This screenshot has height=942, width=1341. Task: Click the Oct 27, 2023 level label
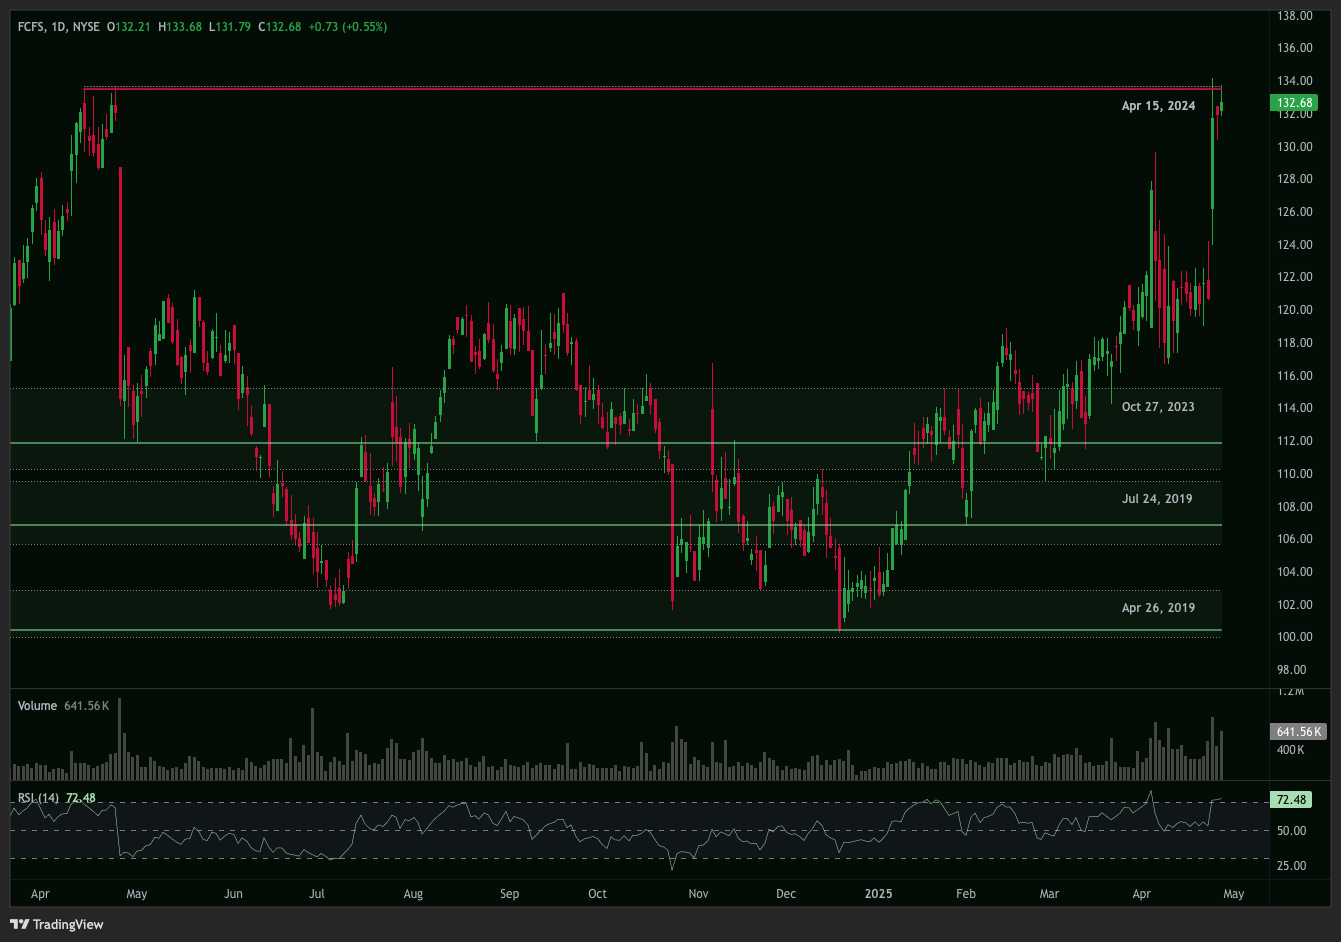[x=1158, y=407]
